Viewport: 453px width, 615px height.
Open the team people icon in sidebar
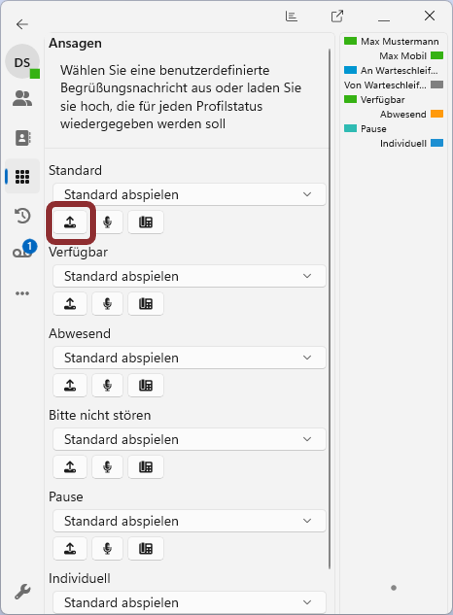pyautogui.click(x=22, y=98)
